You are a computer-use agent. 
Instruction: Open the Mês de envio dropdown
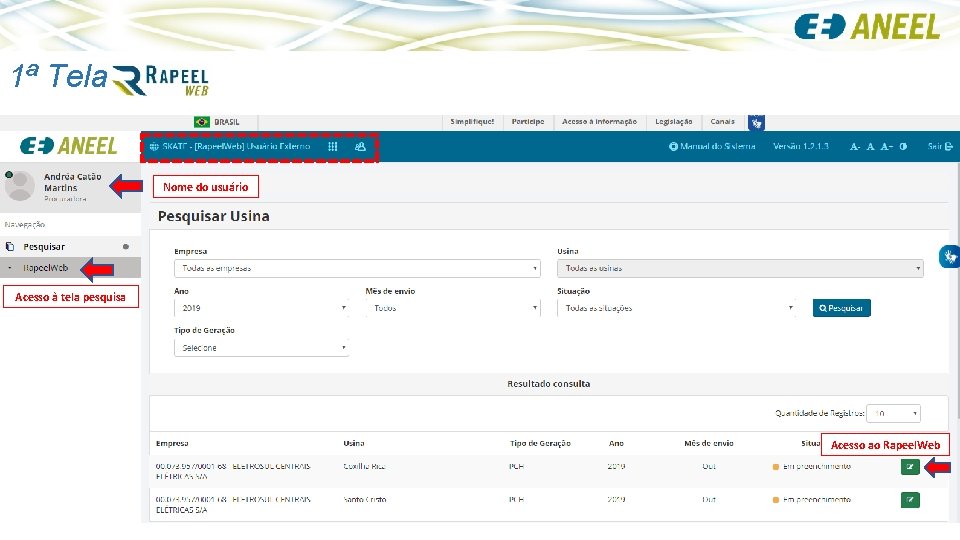coord(452,308)
